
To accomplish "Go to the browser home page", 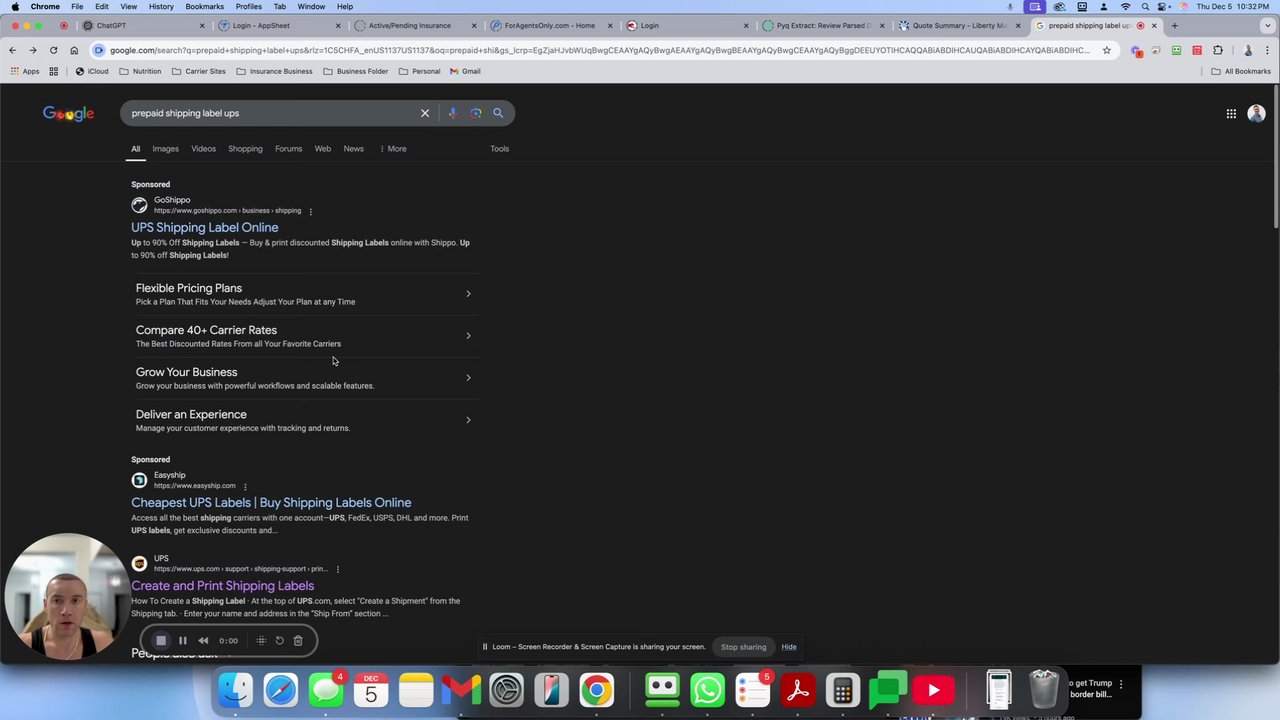I will coord(74,50).
